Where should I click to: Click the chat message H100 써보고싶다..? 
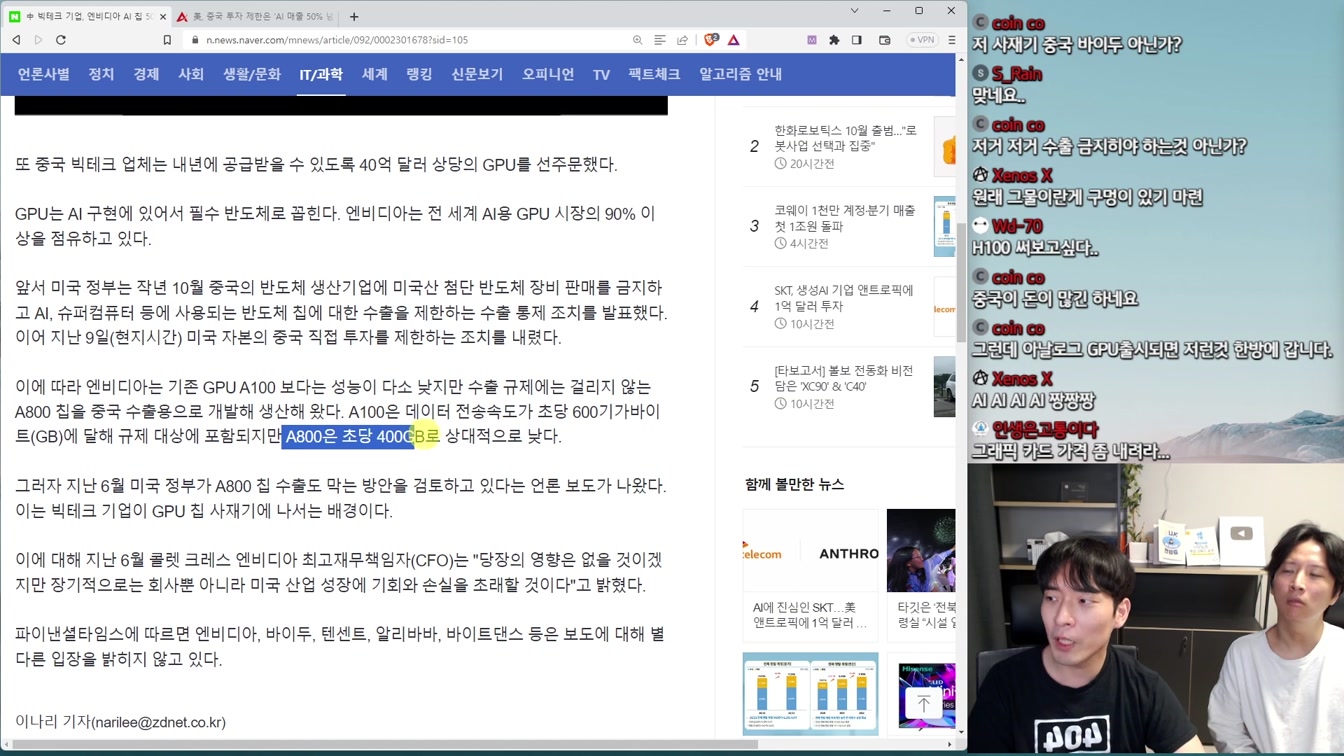coord(1035,248)
